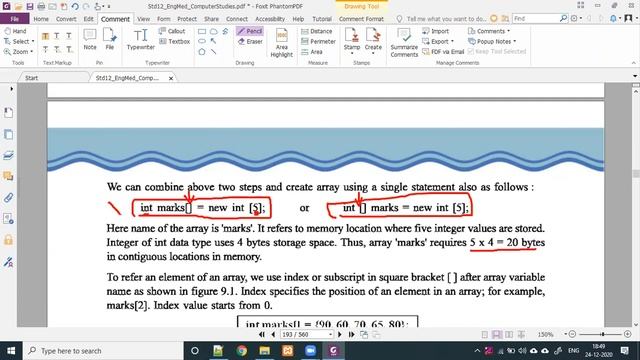
Task: Go to the next page
Action: click(x=340, y=334)
